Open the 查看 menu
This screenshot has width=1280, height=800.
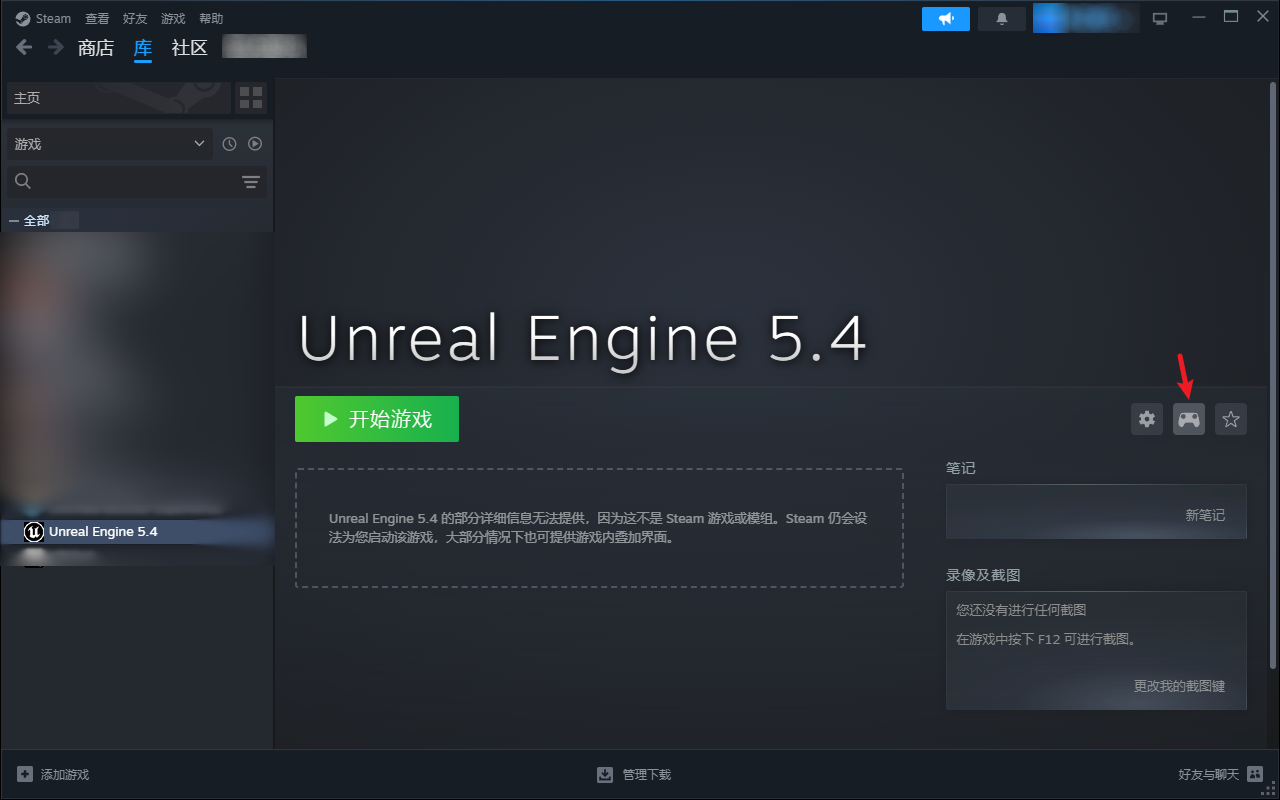pyautogui.click(x=97, y=18)
